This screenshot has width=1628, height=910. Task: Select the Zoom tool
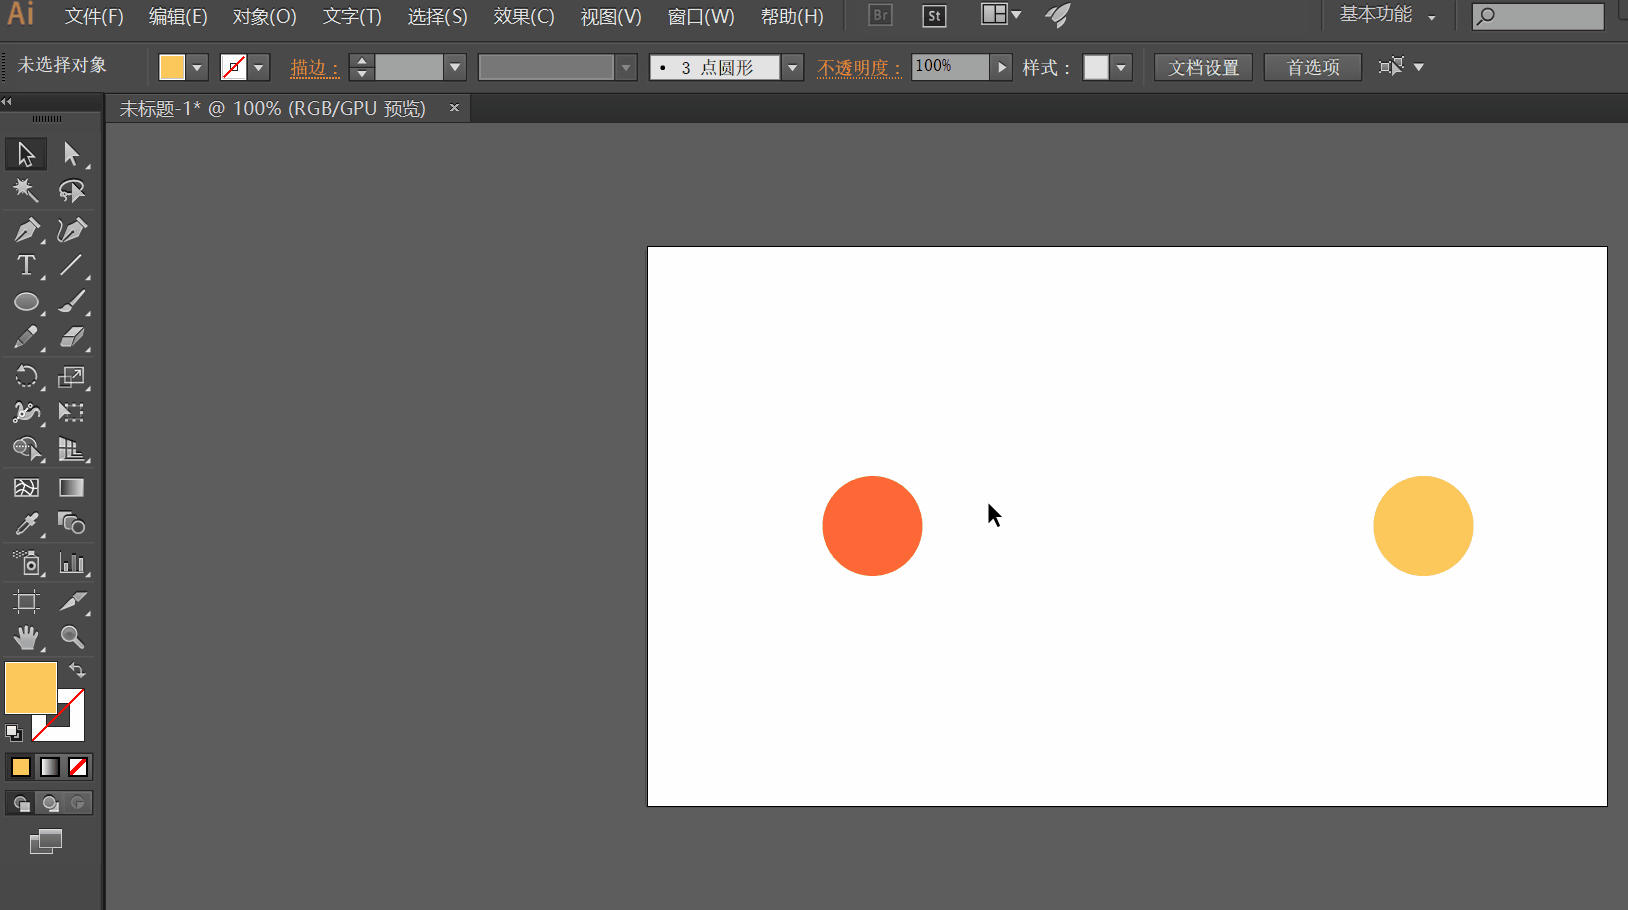(x=71, y=637)
